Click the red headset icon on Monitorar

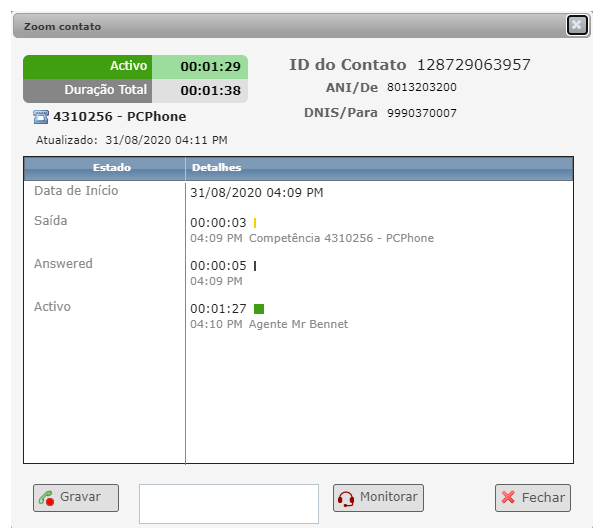[346, 498]
